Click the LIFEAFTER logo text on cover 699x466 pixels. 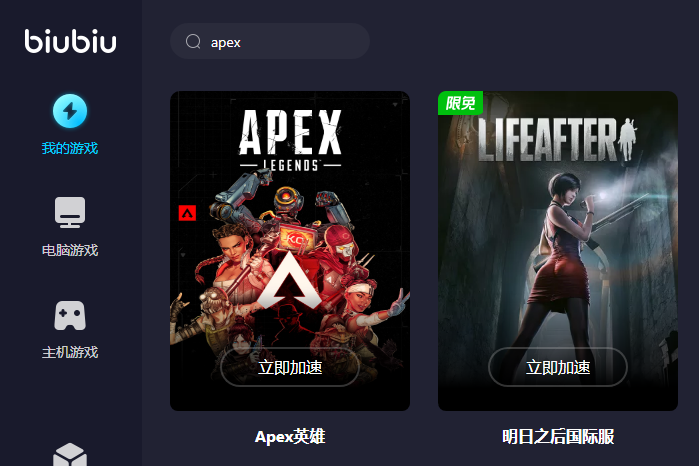pyautogui.click(x=557, y=140)
